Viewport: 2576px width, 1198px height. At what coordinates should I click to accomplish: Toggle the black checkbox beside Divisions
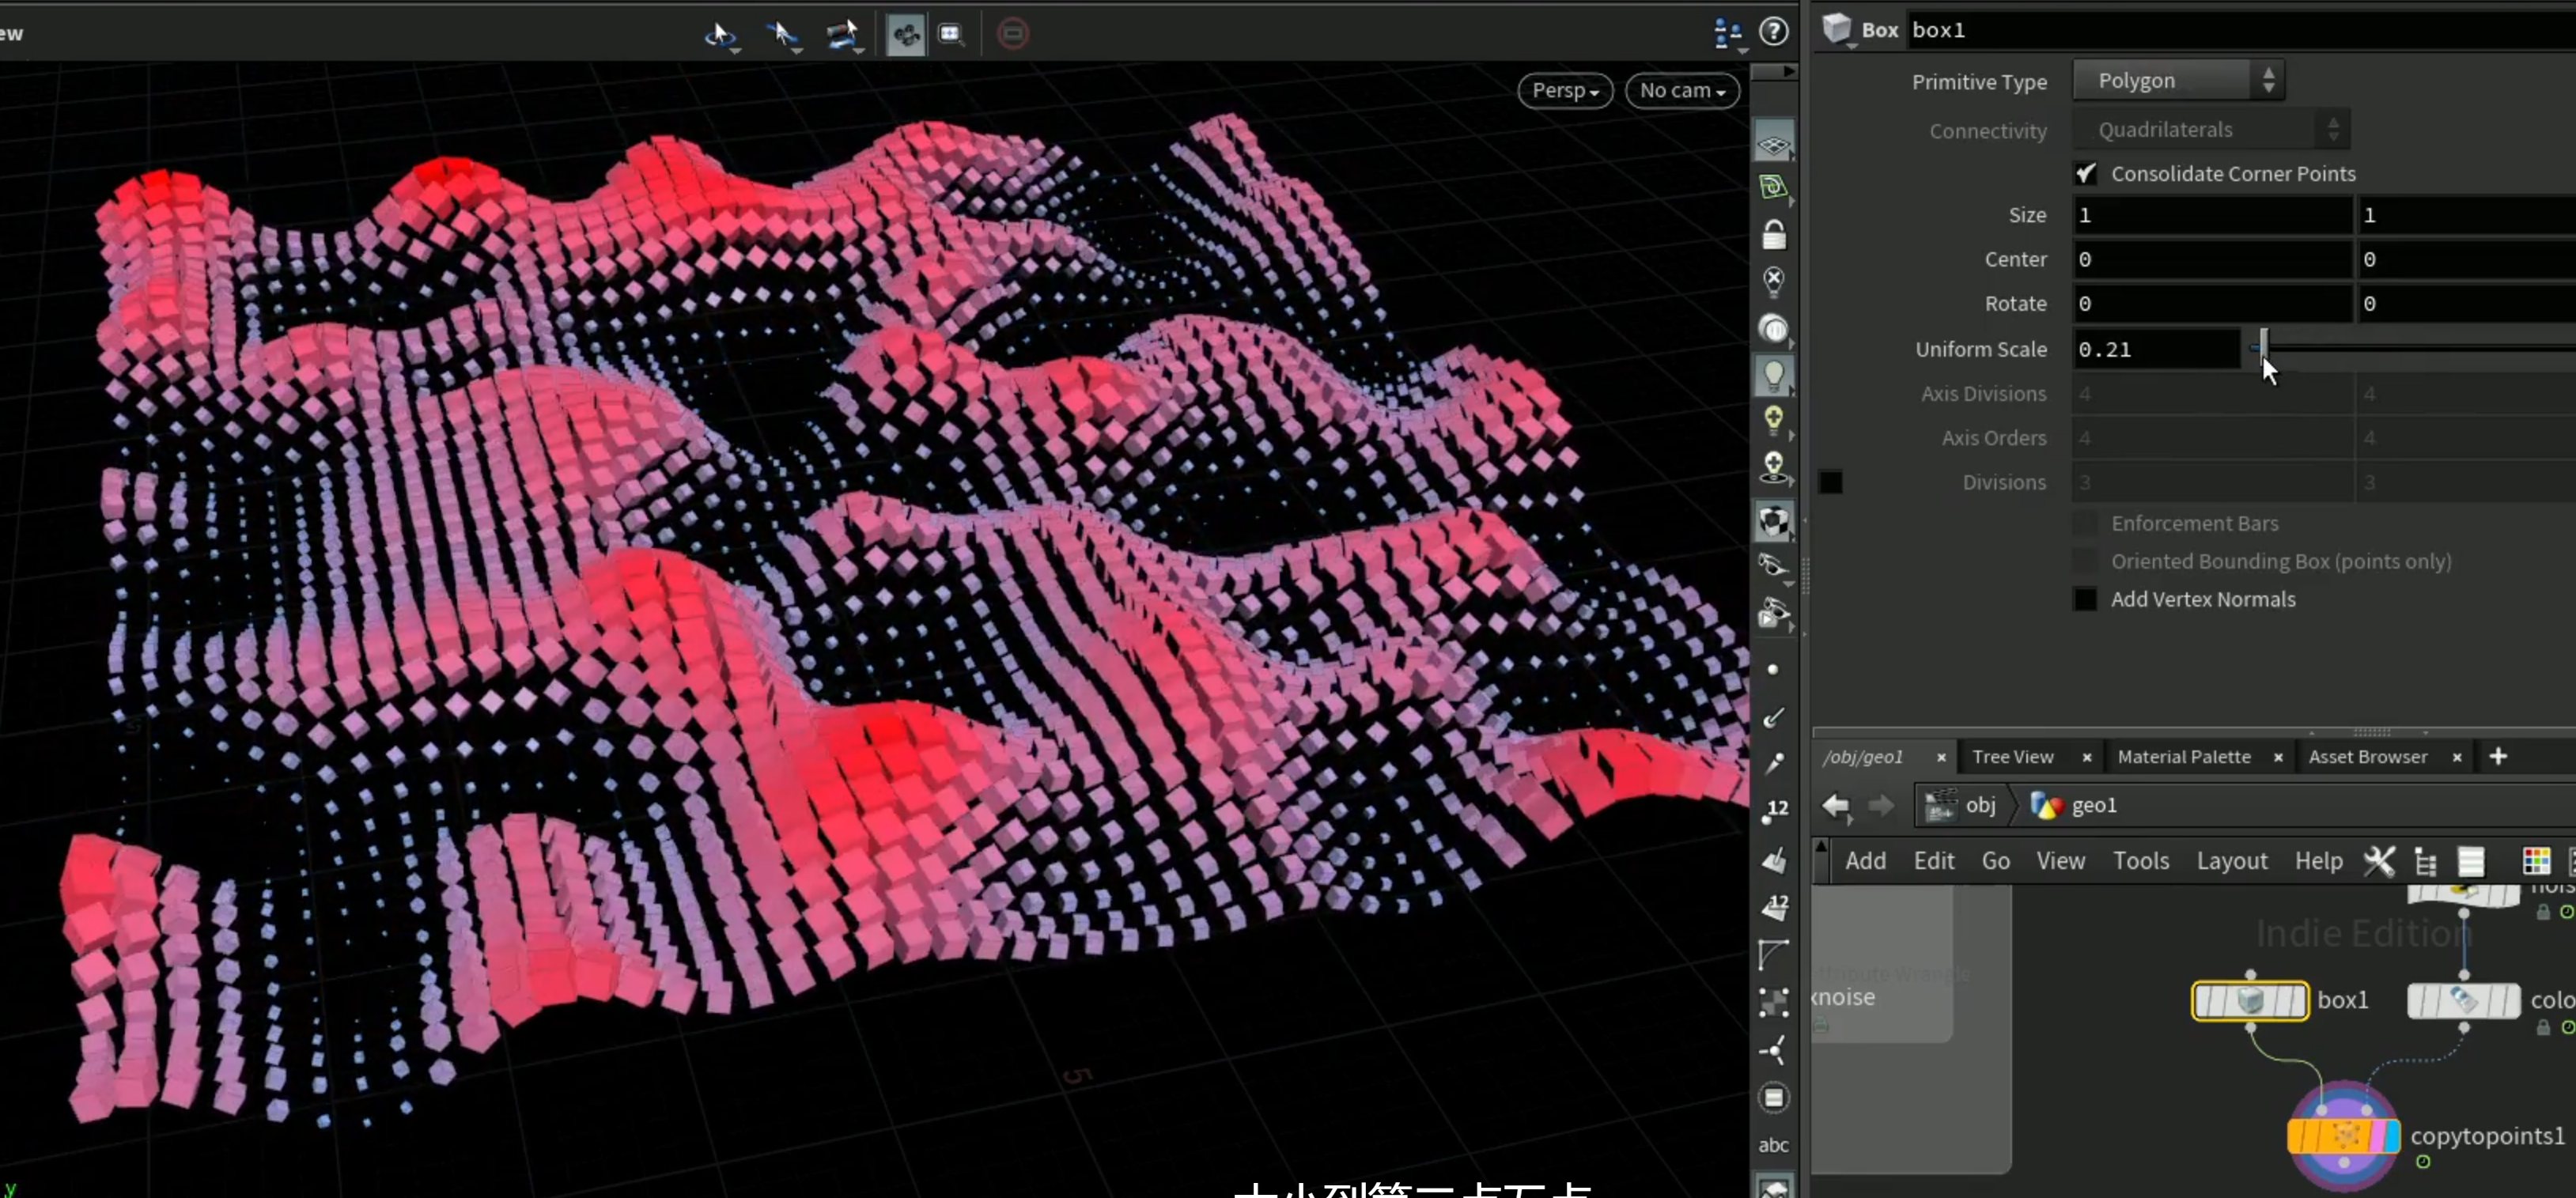click(x=1830, y=482)
